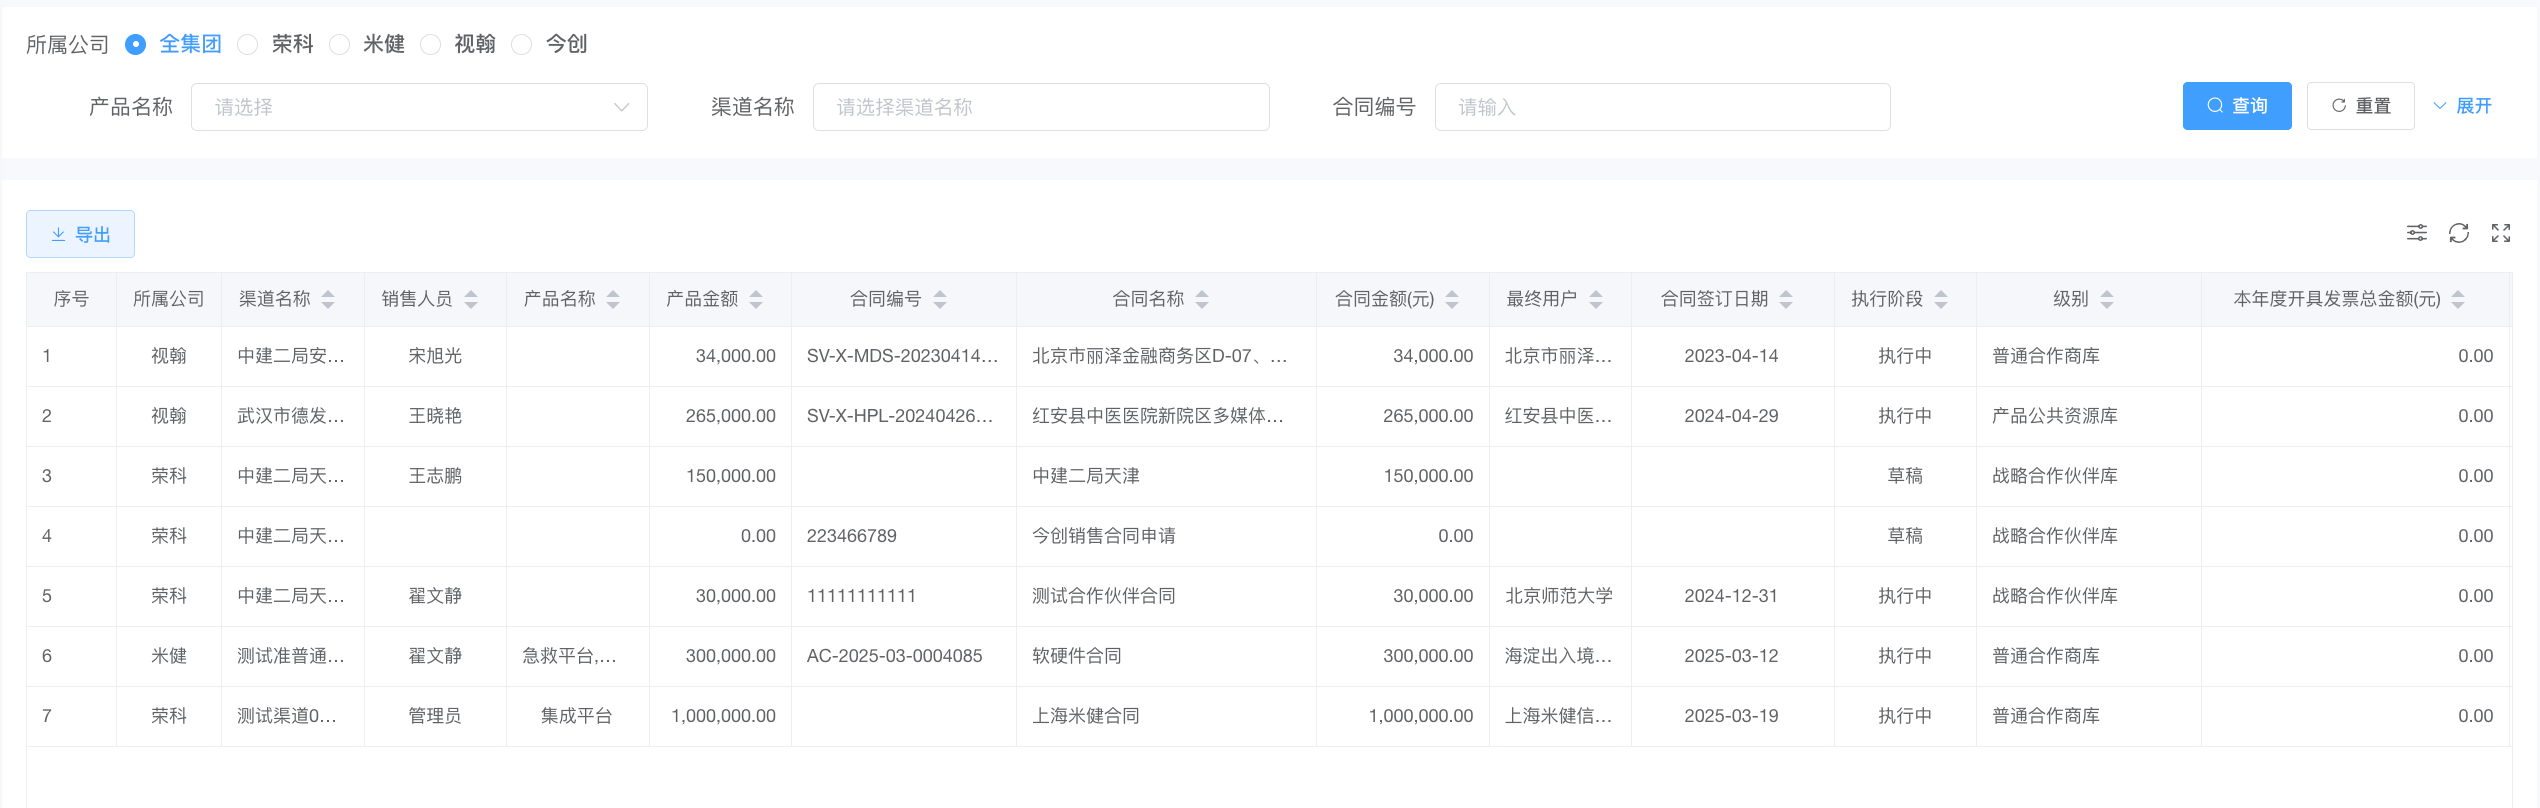This screenshot has width=2540, height=808.
Task: Open the 产品名称 dropdown selector
Action: tap(419, 107)
